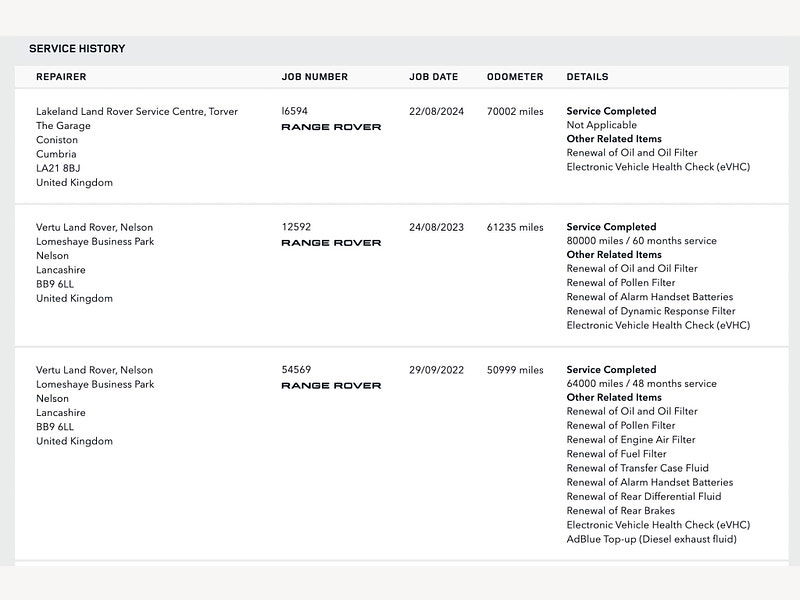Viewport: 800px width, 600px height.
Task: Select the ODOMETER column header
Action: pyautogui.click(x=515, y=77)
